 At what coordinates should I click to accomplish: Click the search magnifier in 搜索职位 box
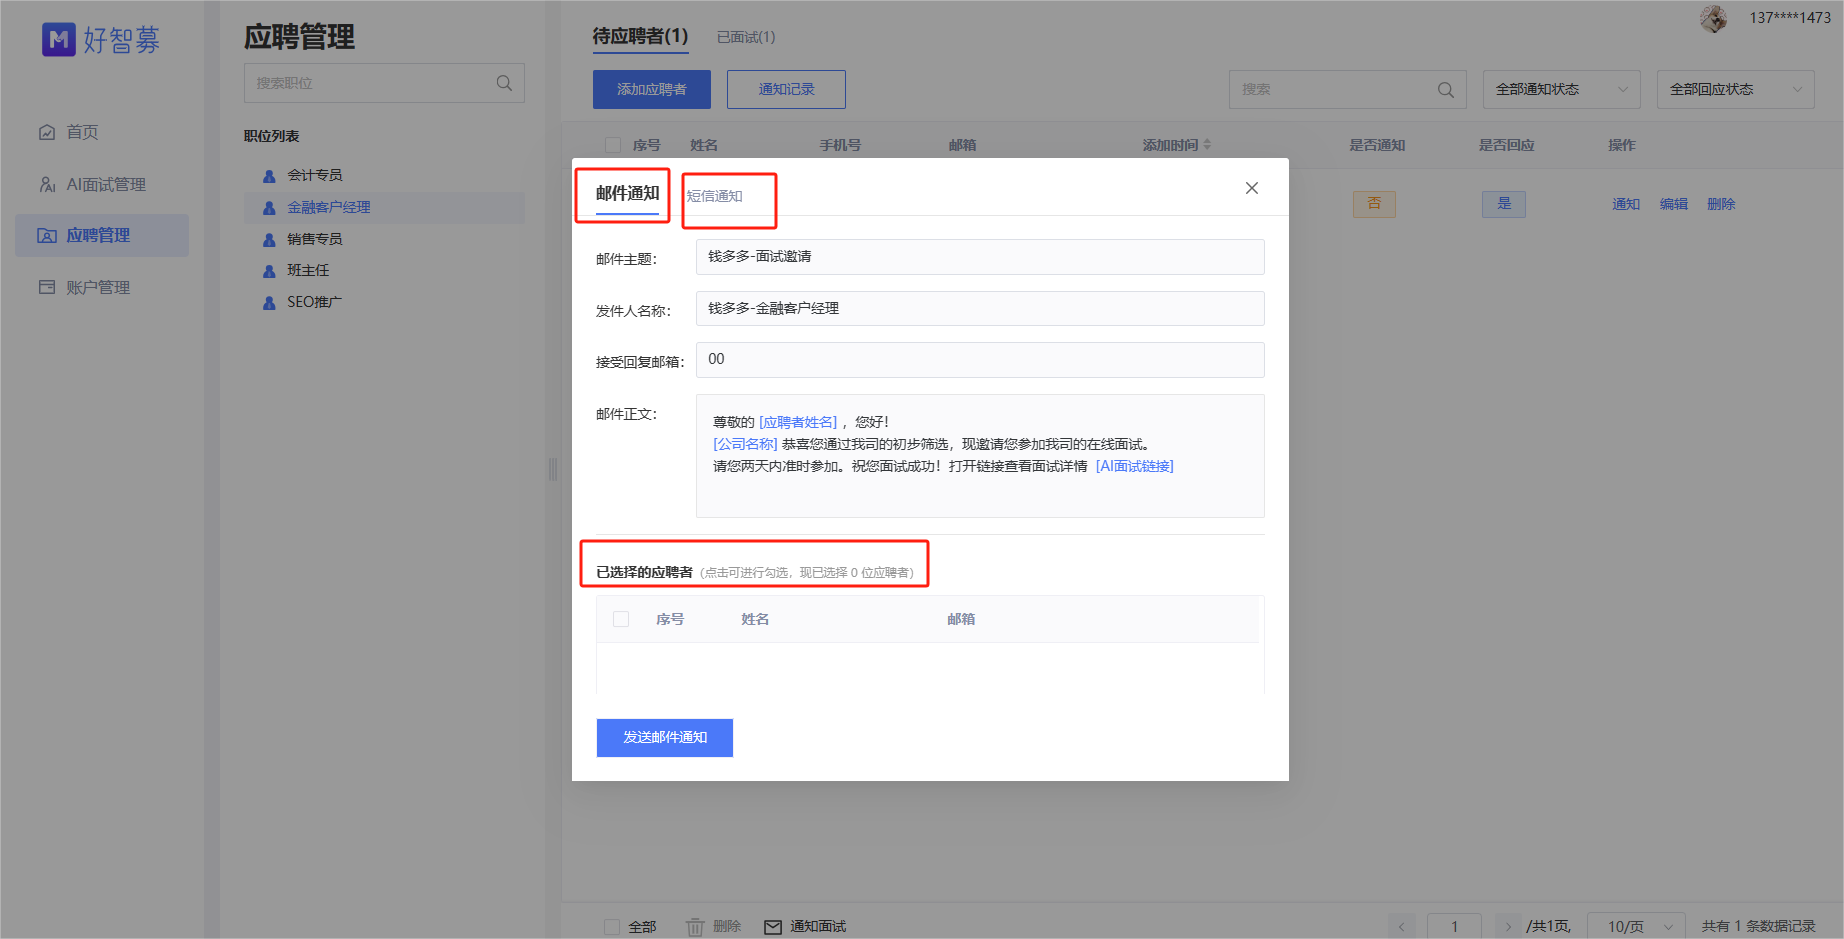coord(504,83)
